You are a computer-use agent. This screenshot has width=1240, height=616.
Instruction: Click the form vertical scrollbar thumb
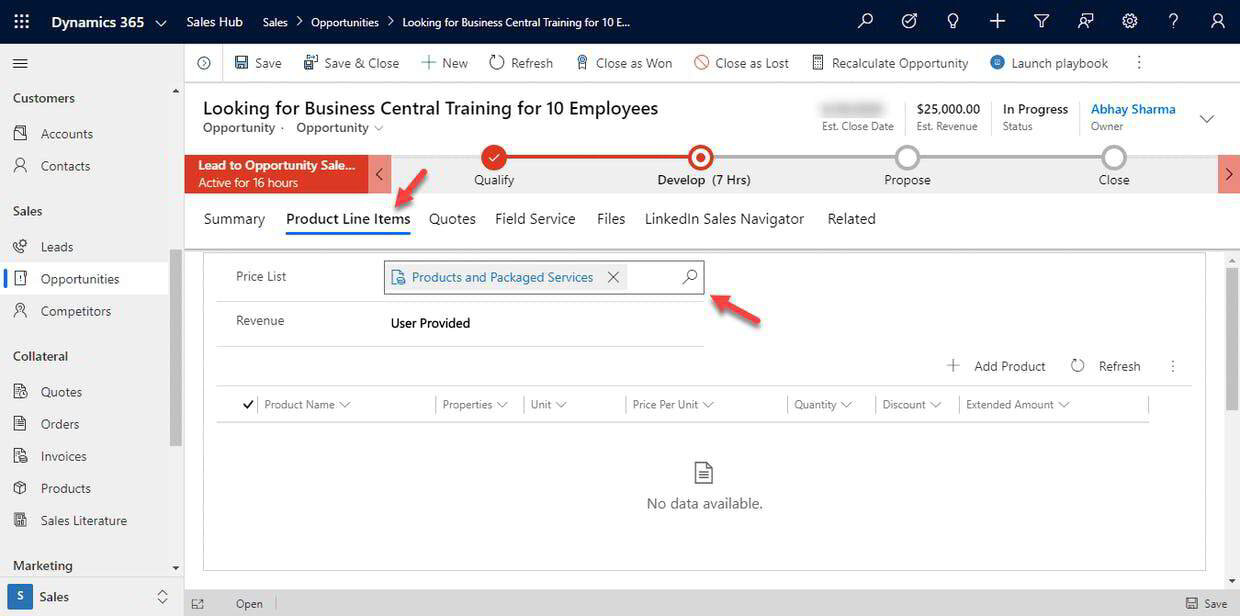[x=1232, y=338]
